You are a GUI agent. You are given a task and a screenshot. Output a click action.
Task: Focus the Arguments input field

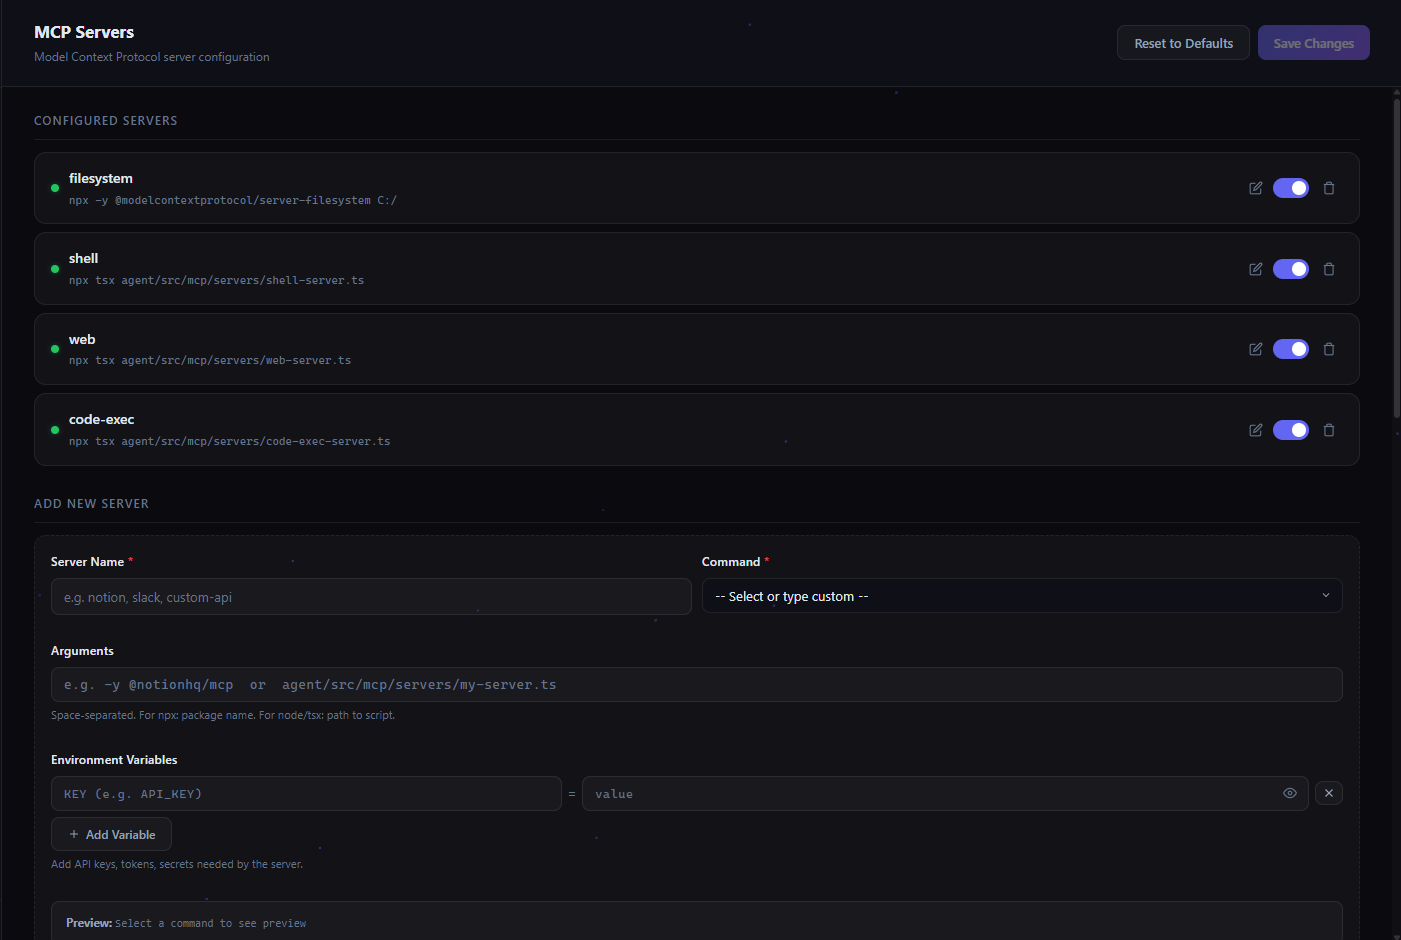point(696,685)
